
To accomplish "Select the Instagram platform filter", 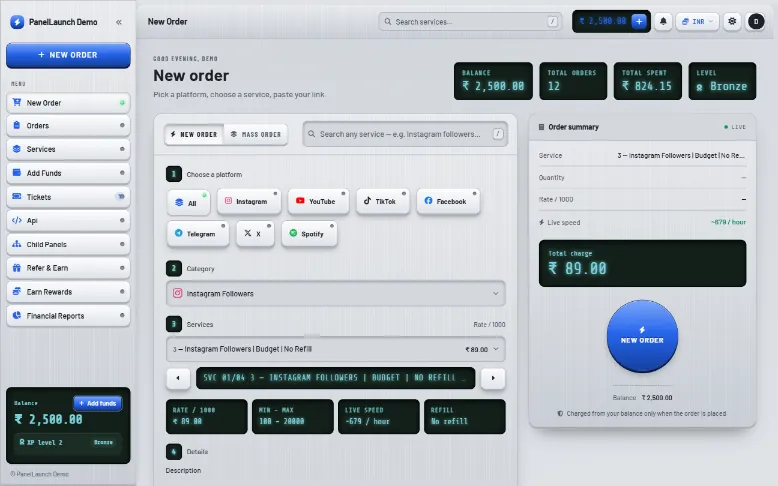I will tap(249, 202).
